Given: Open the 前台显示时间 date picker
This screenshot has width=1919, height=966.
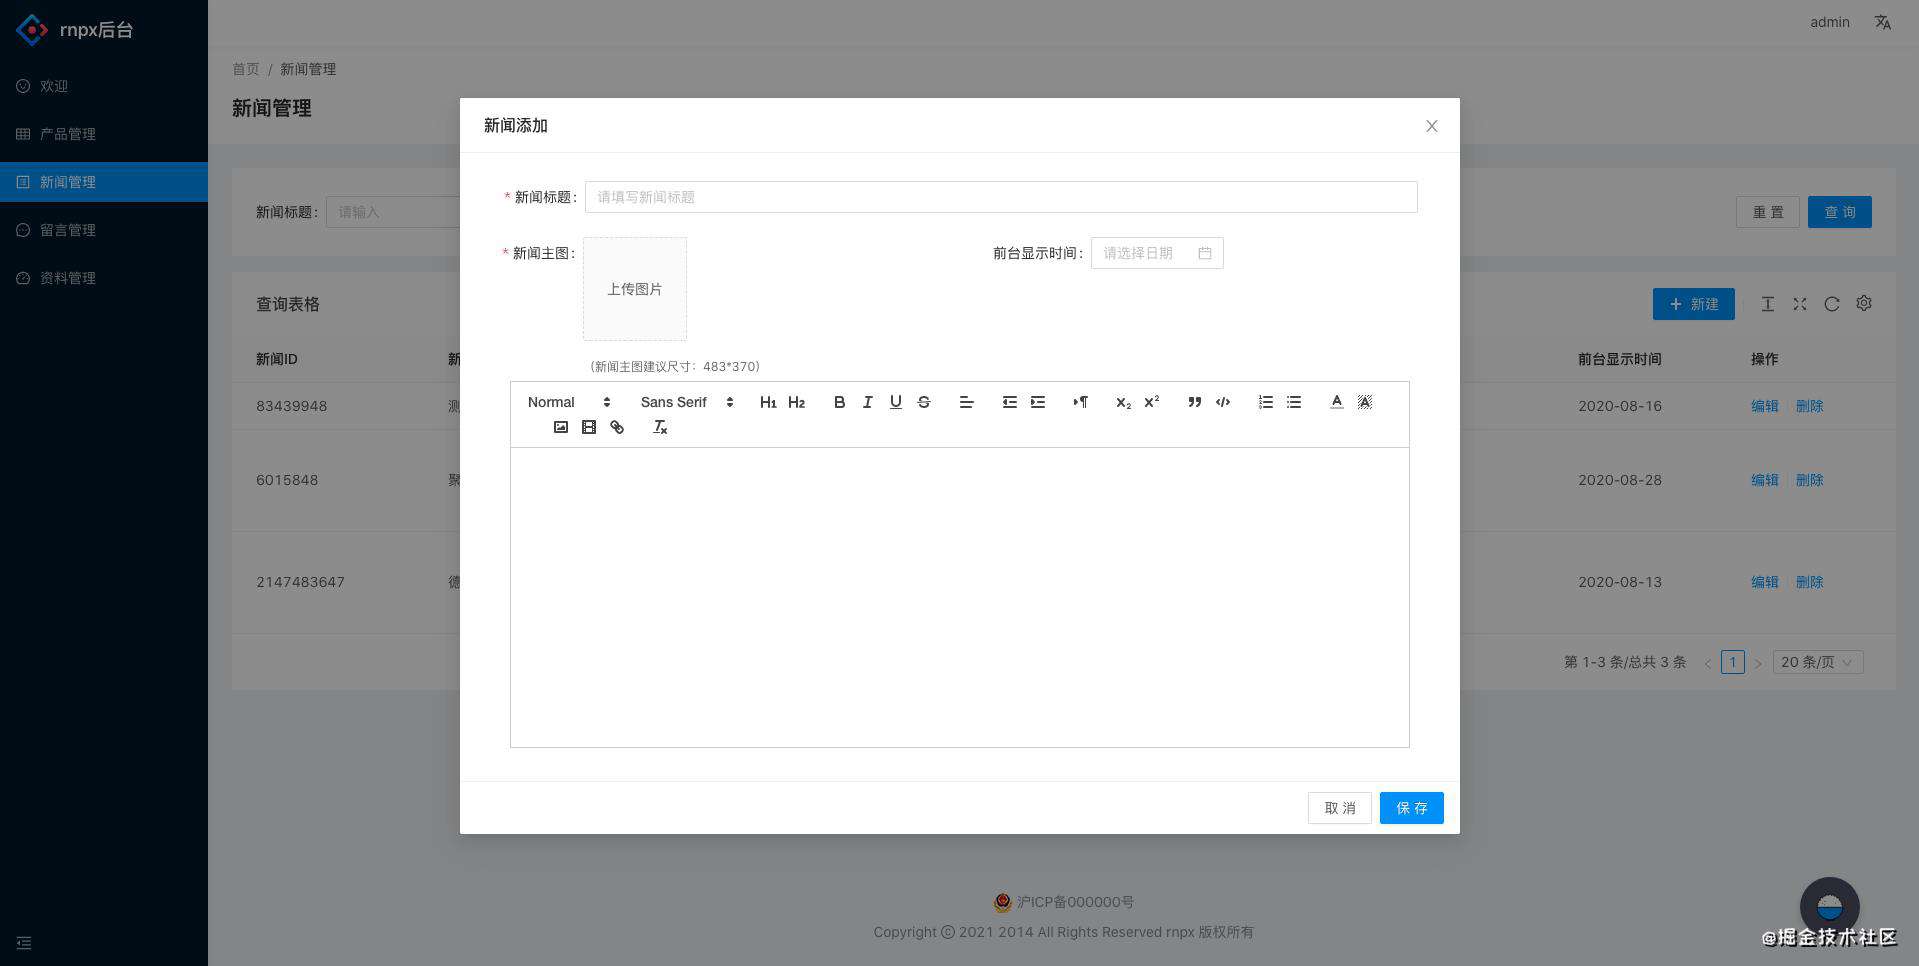Looking at the screenshot, I should pyautogui.click(x=1157, y=253).
